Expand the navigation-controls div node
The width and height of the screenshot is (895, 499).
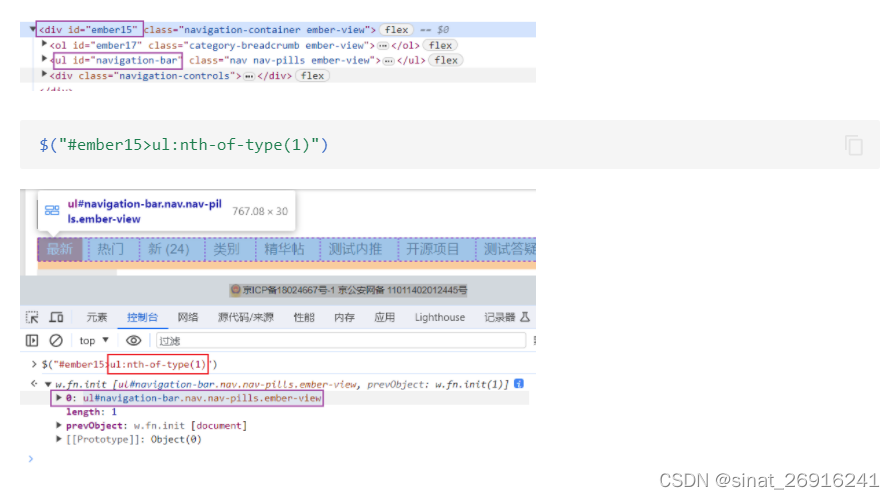44,74
